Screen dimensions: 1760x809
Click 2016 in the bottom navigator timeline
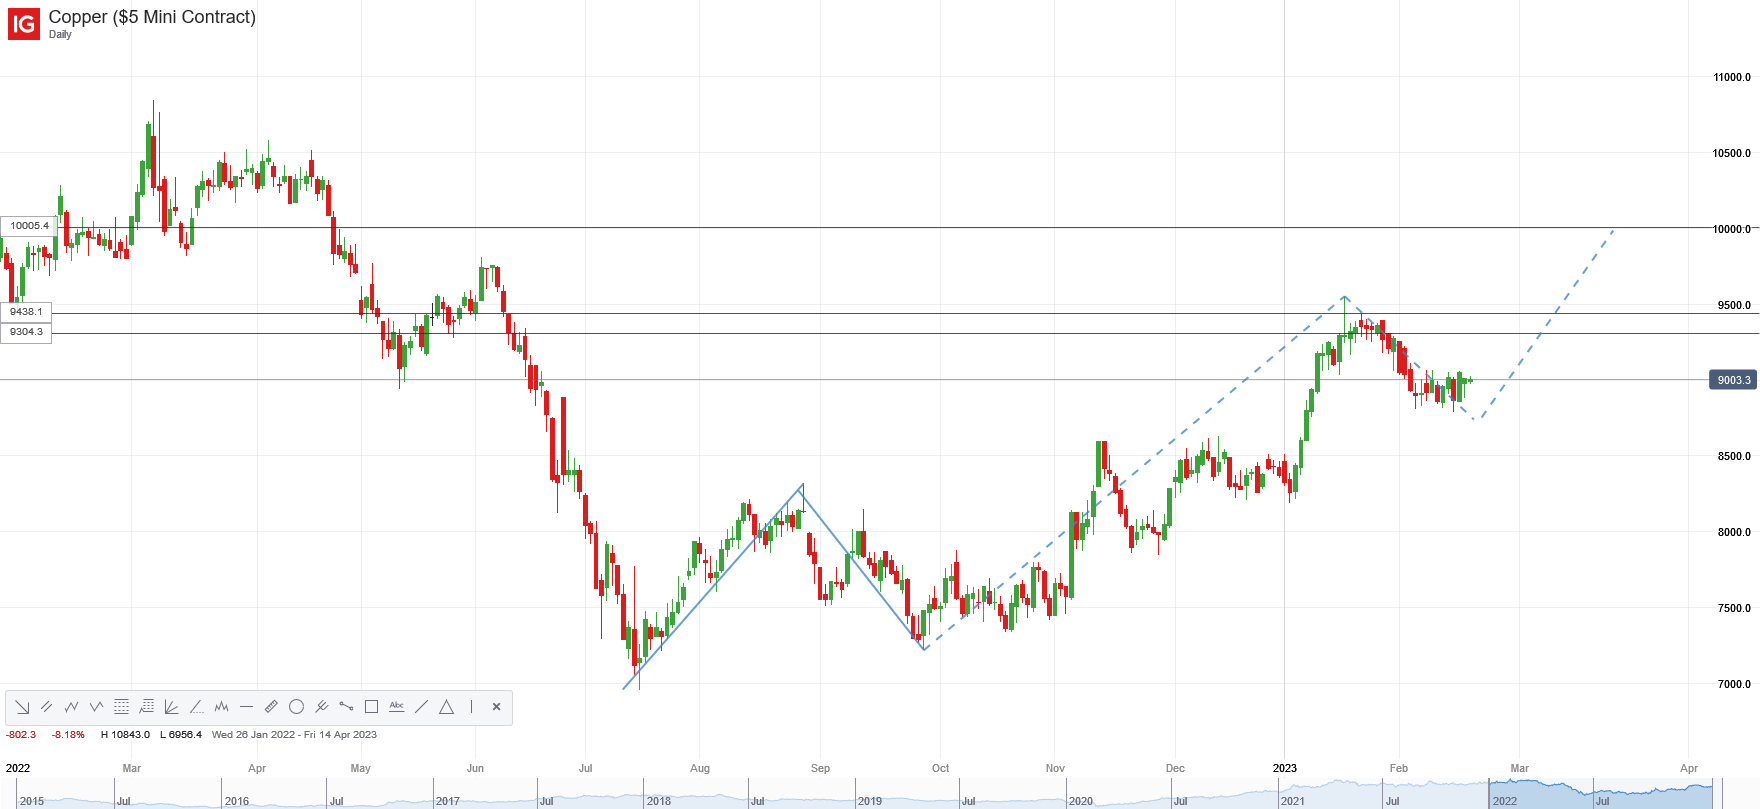[x=236, y=801]
